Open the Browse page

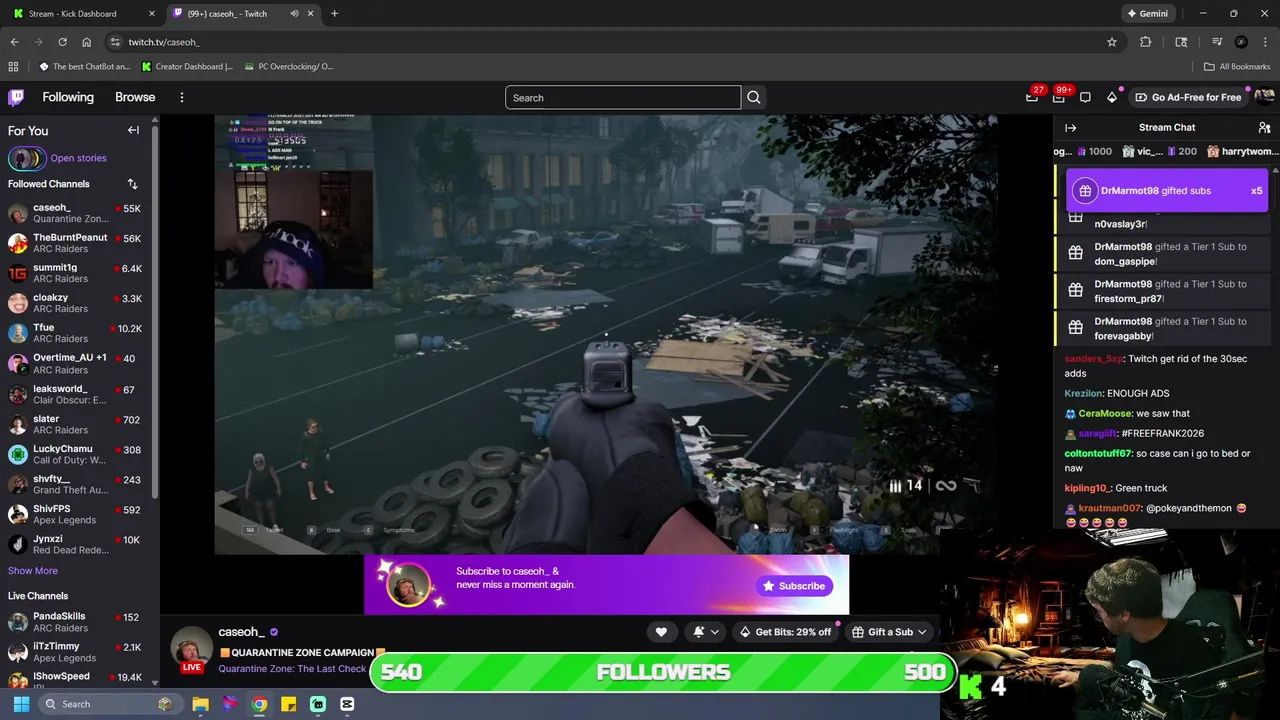click(x=135, y=97)
